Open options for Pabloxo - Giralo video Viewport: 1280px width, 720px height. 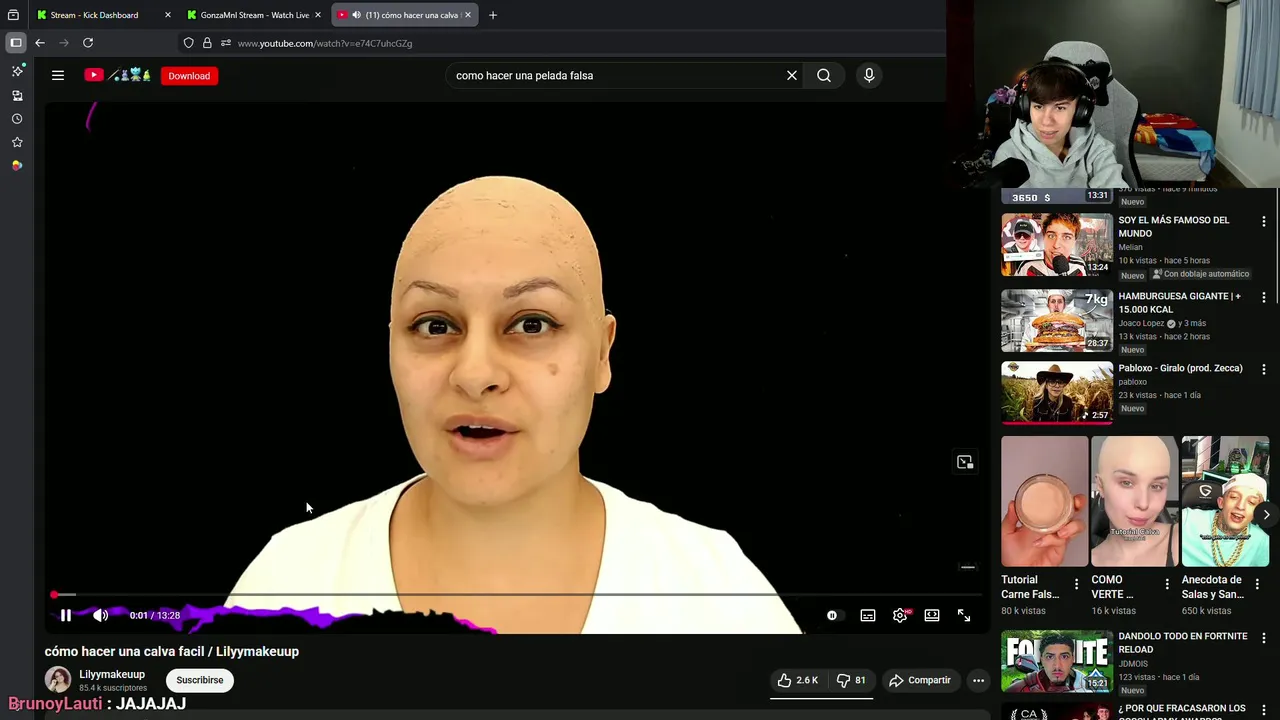point(1263,369)
